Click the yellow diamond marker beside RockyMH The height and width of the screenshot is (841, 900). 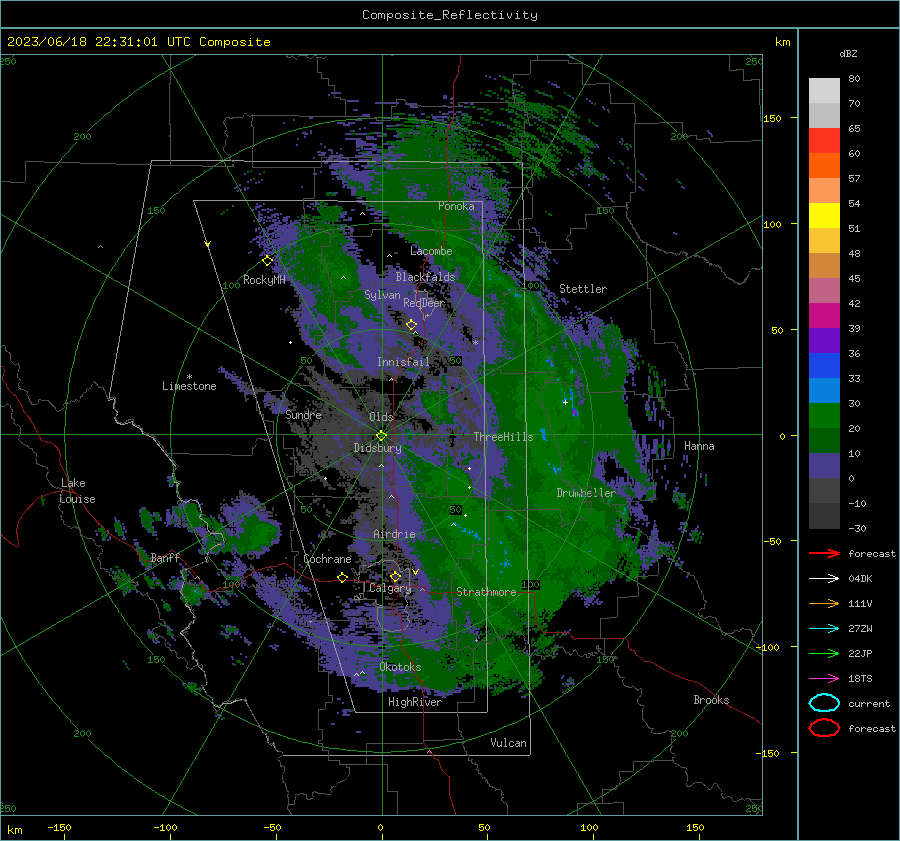click(x=267, y=261)
